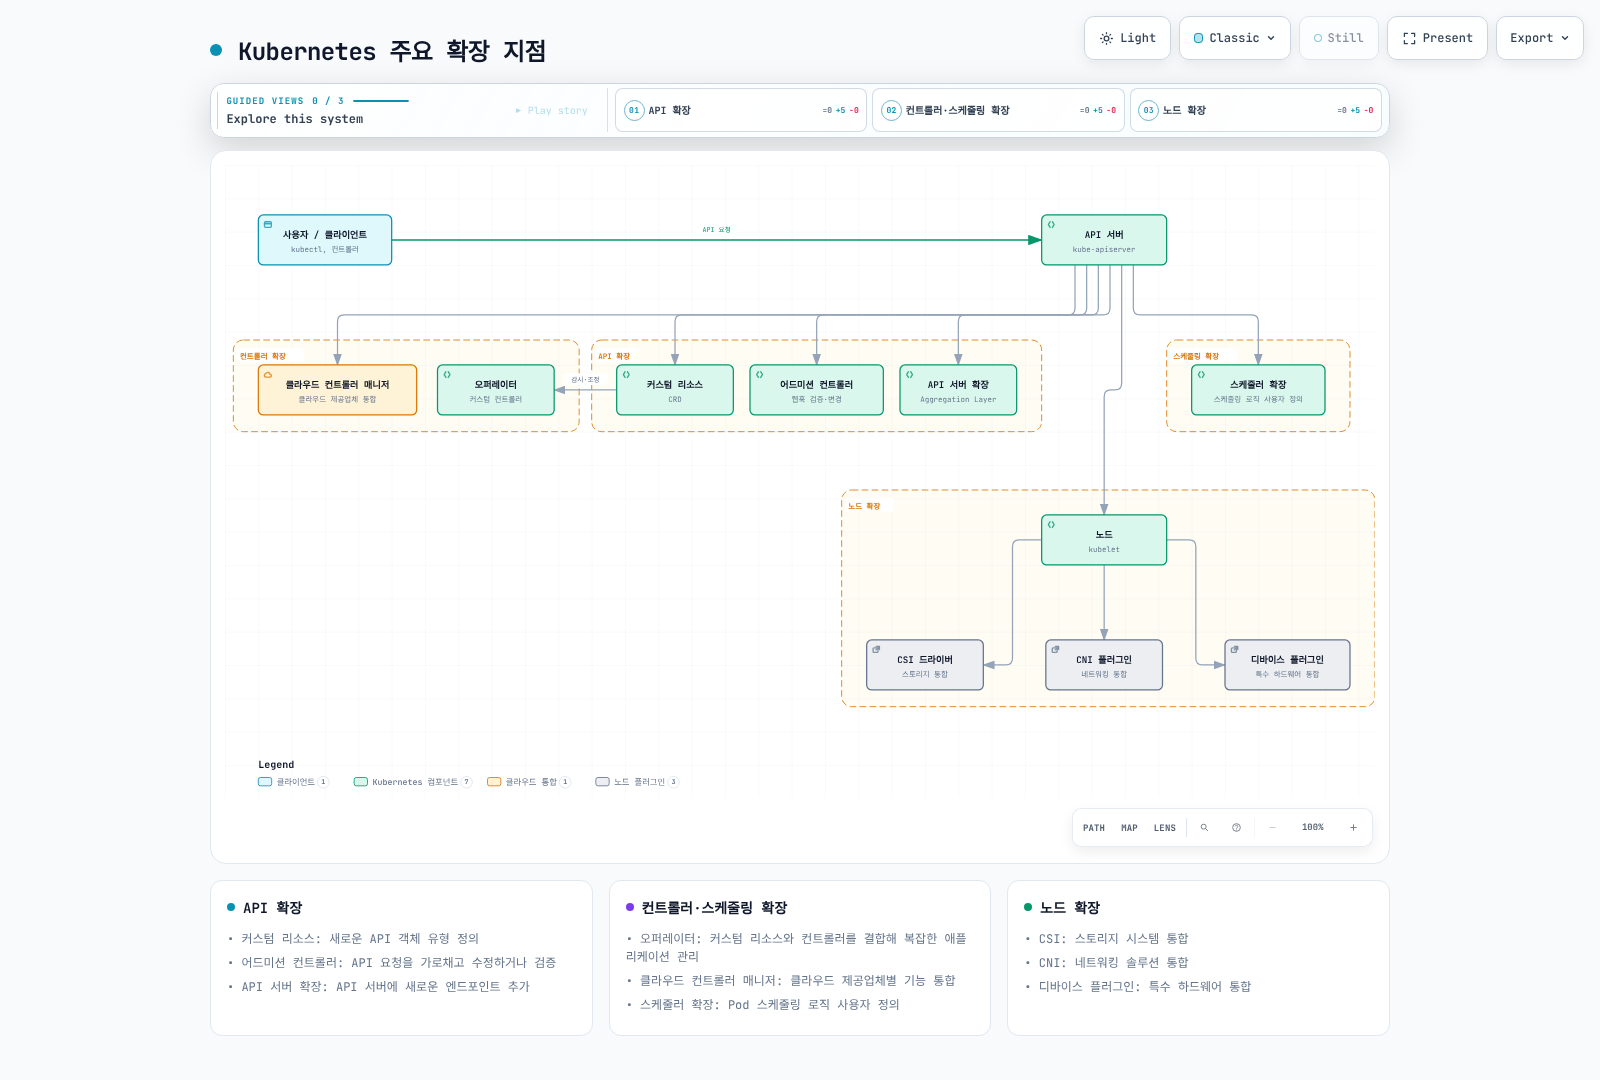Select the API 서버 kube-apiserver node

pyautogui.click(x=1104, y=240)
